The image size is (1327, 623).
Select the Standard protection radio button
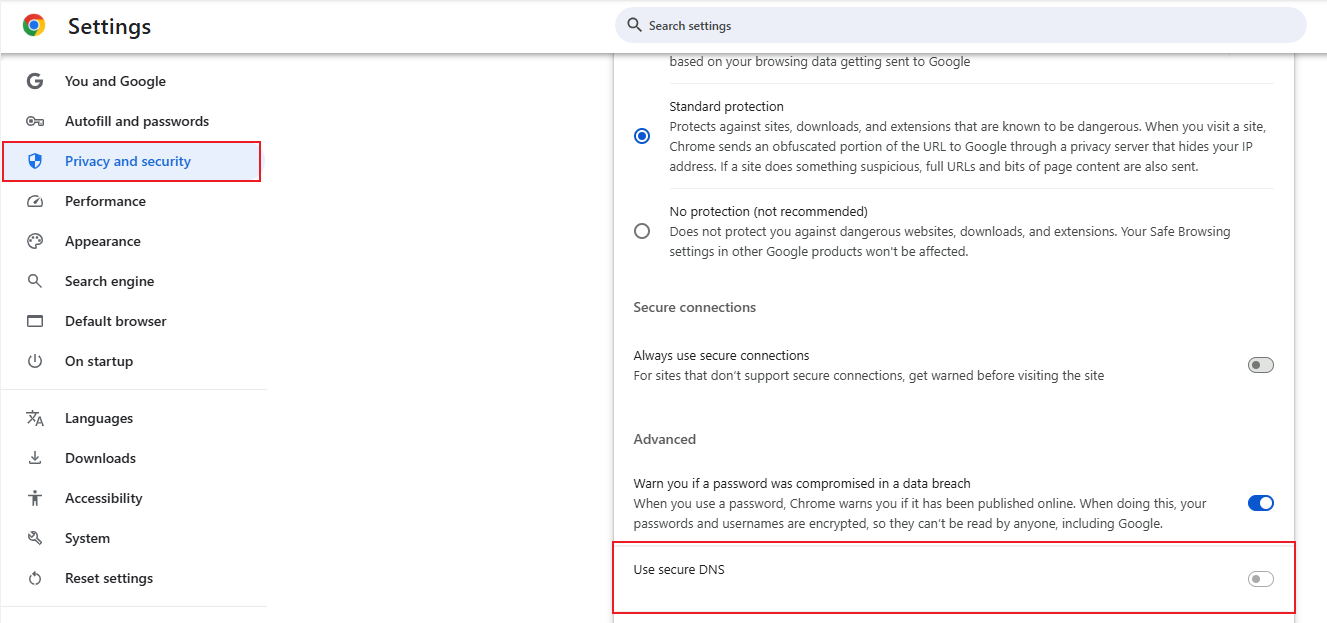click(642, 136)
